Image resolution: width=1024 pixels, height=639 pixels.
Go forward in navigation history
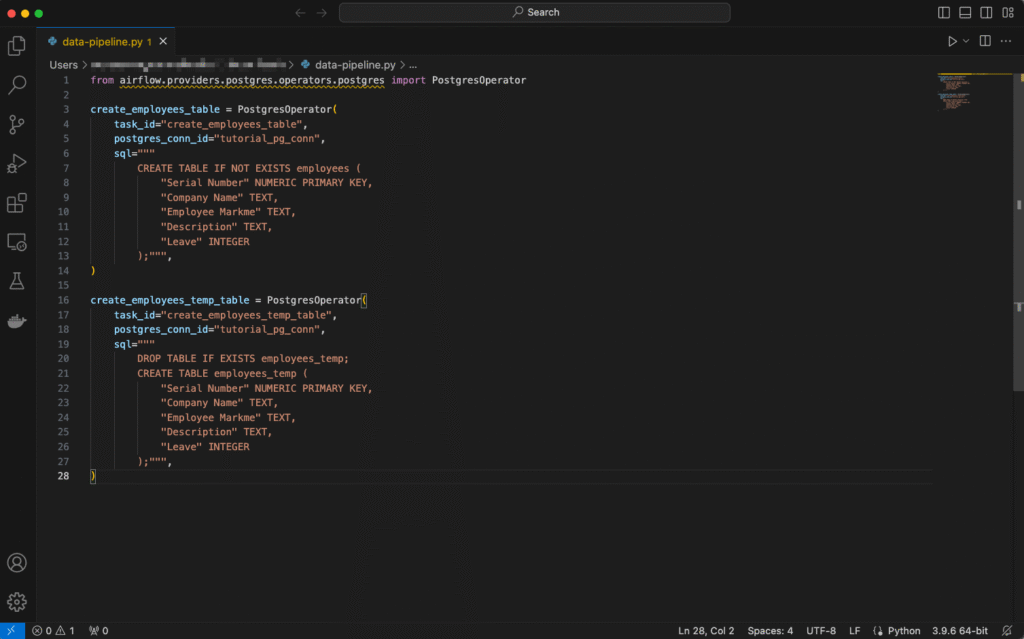[x=322, y=12]
